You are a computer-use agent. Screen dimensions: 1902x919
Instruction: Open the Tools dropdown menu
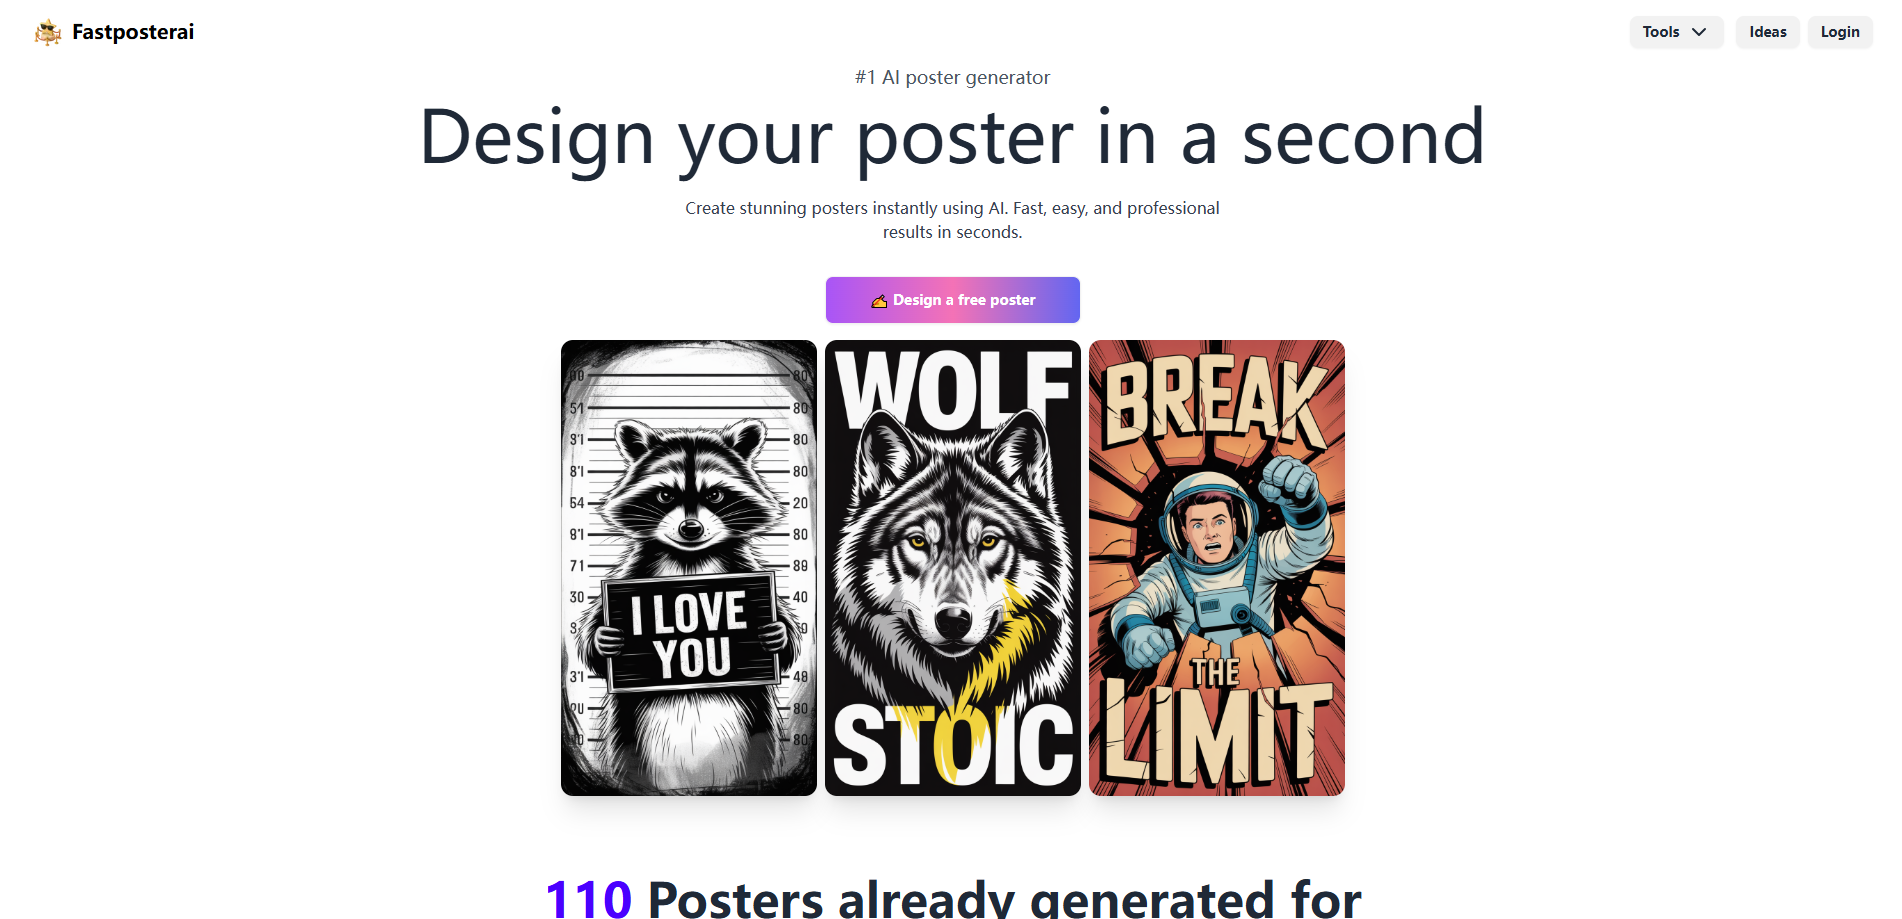(1675, 32)
